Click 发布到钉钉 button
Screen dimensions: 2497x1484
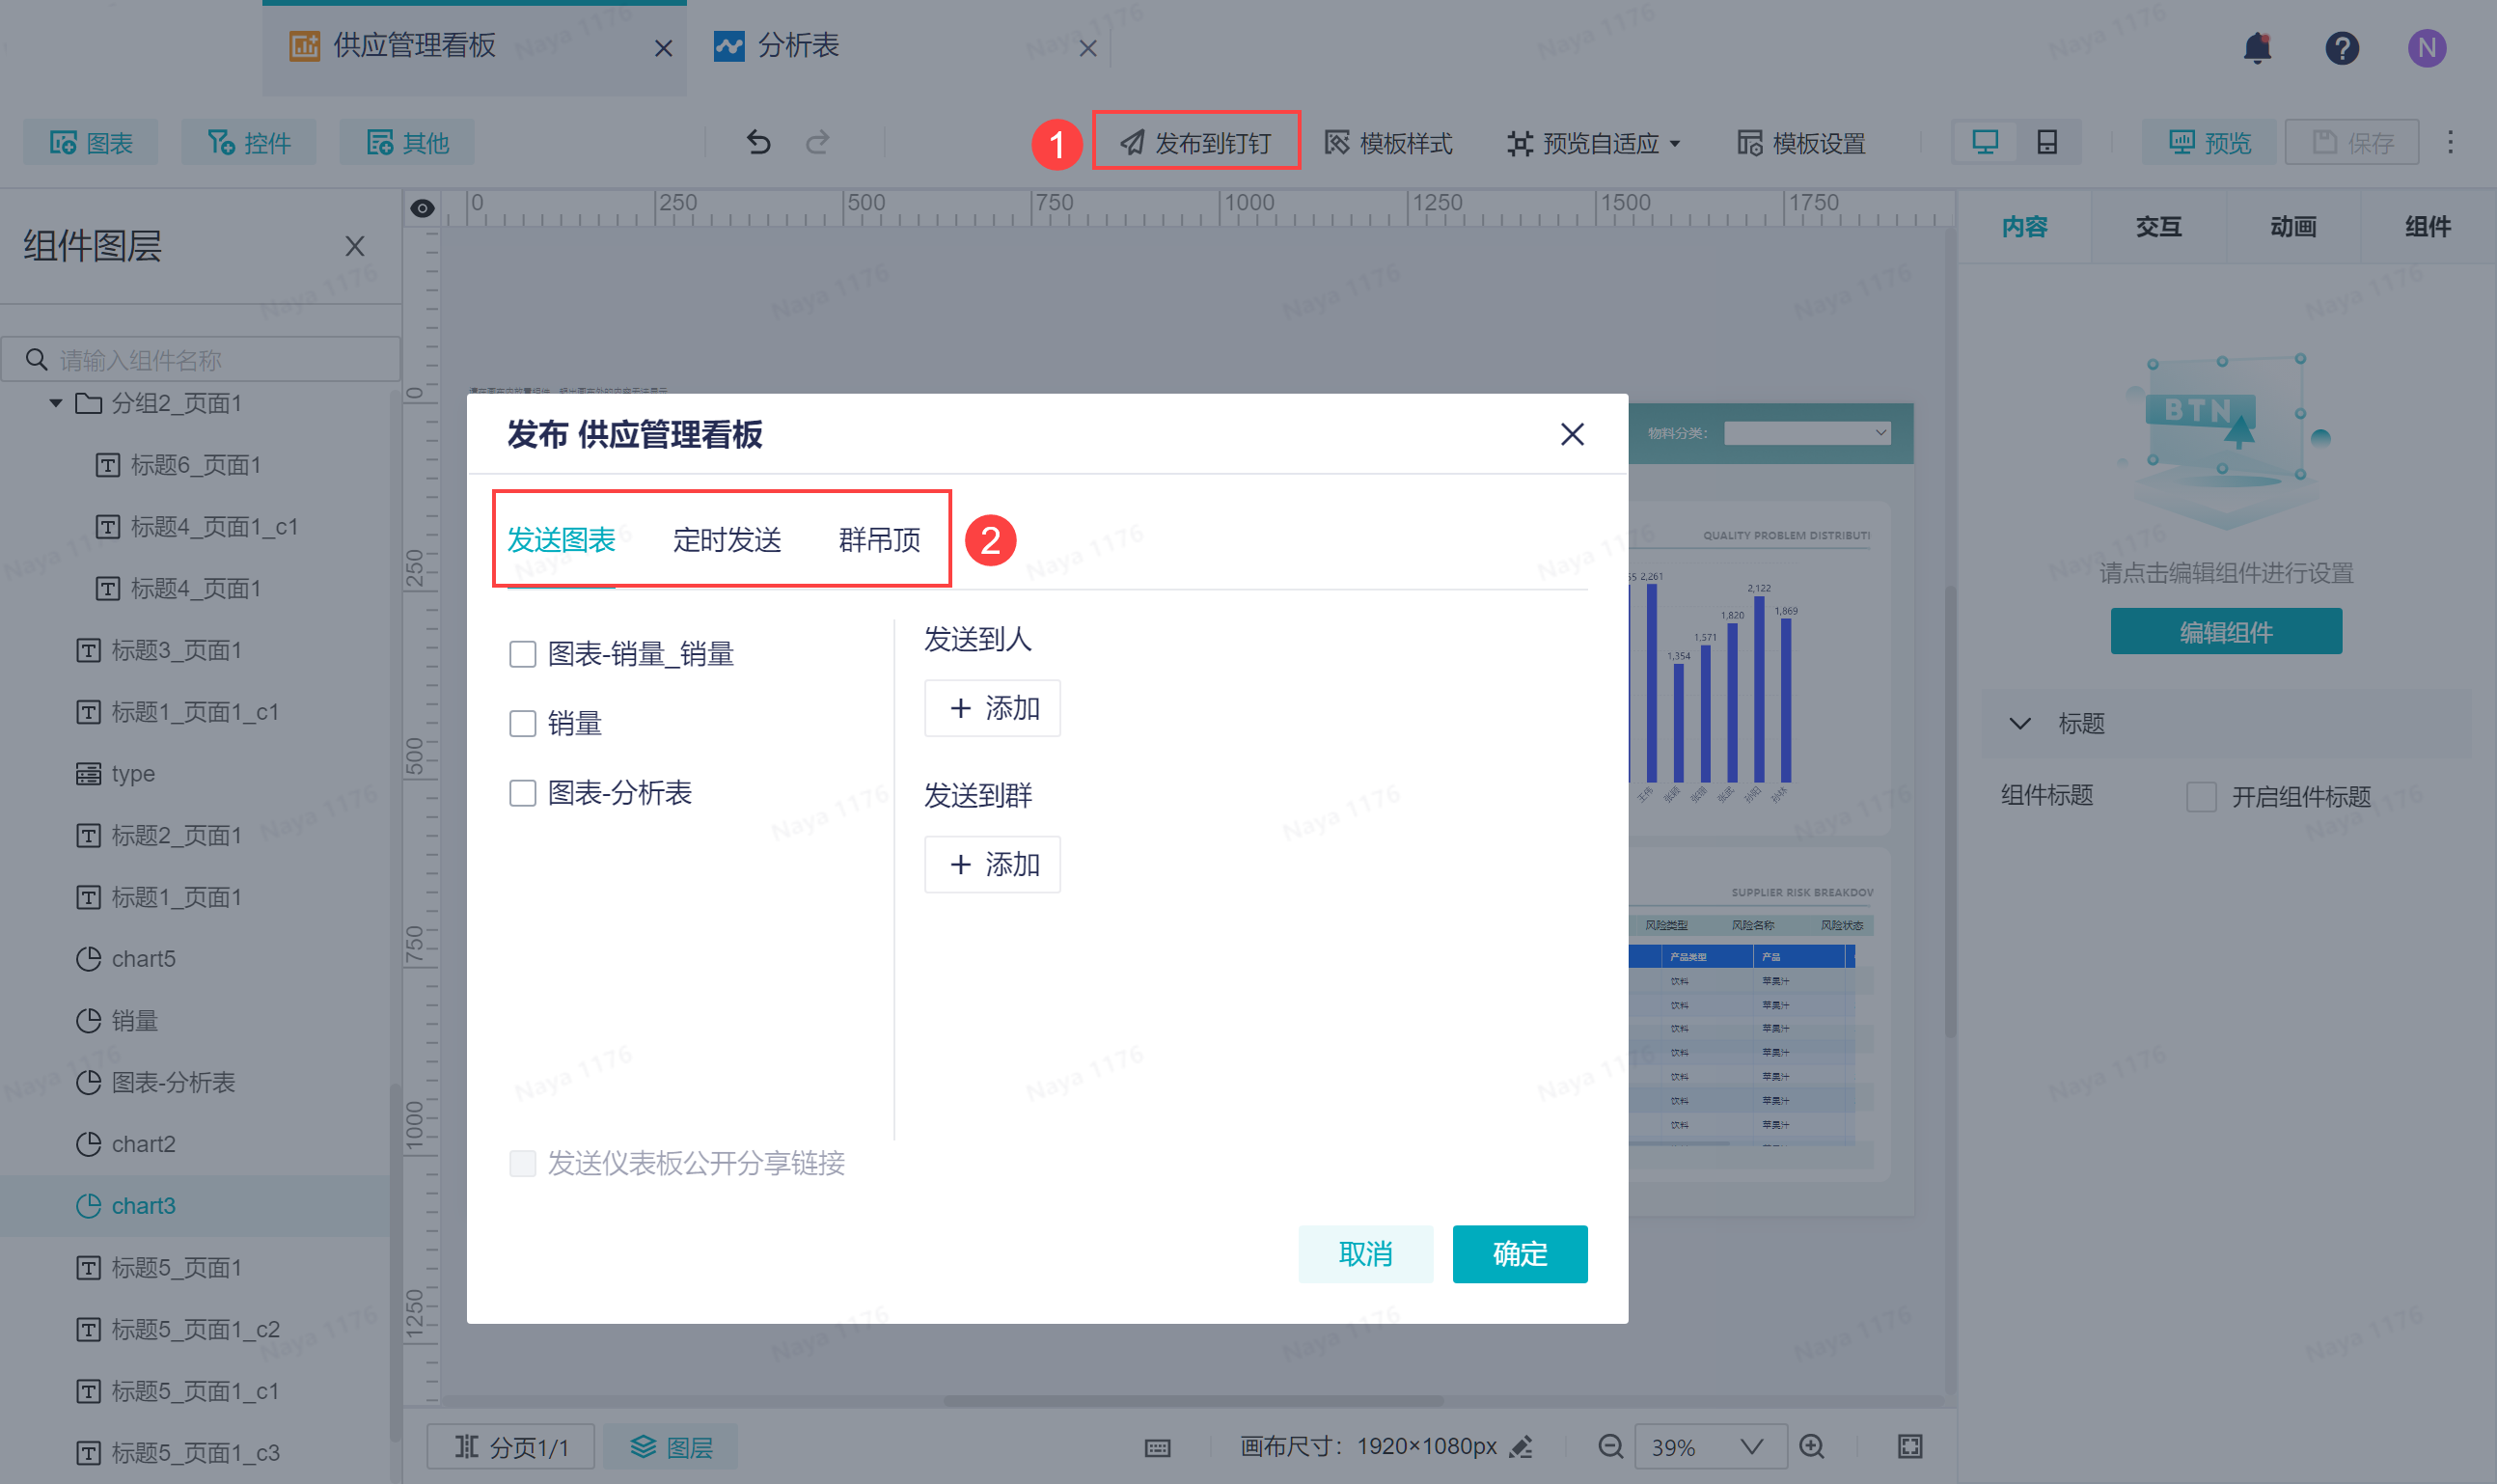1196,142
